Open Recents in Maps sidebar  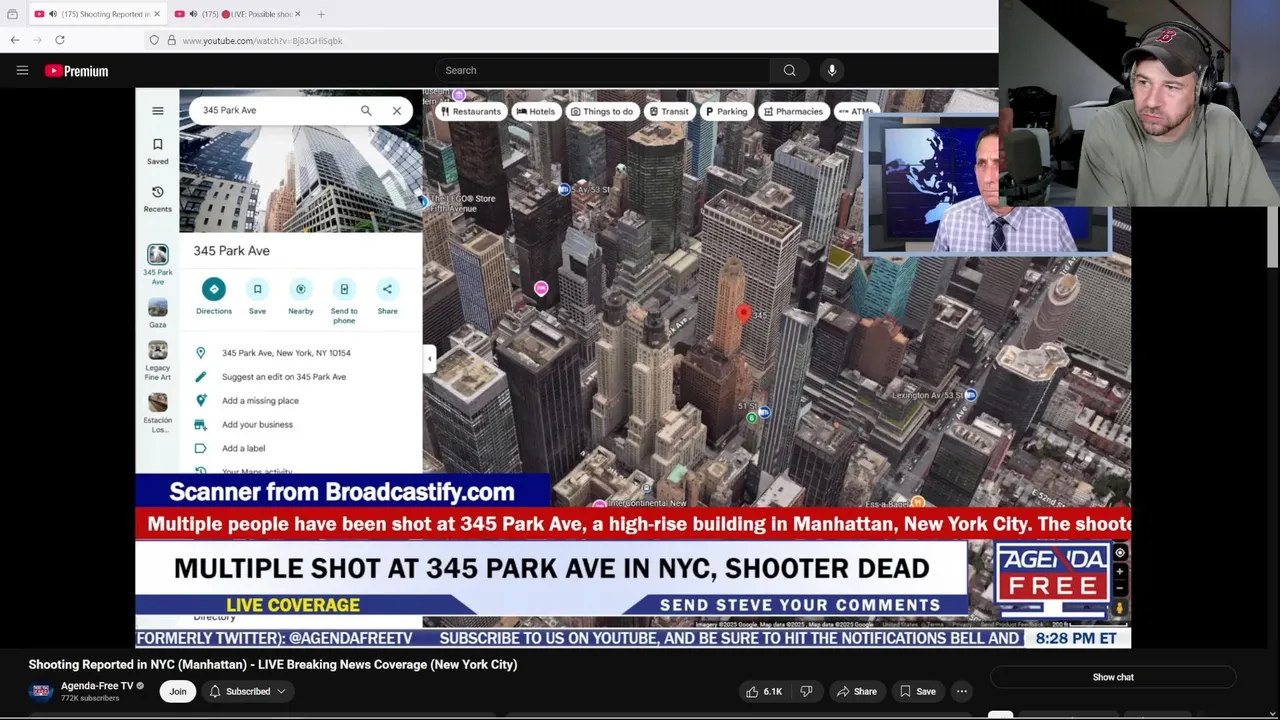click(x=158, y=199)
